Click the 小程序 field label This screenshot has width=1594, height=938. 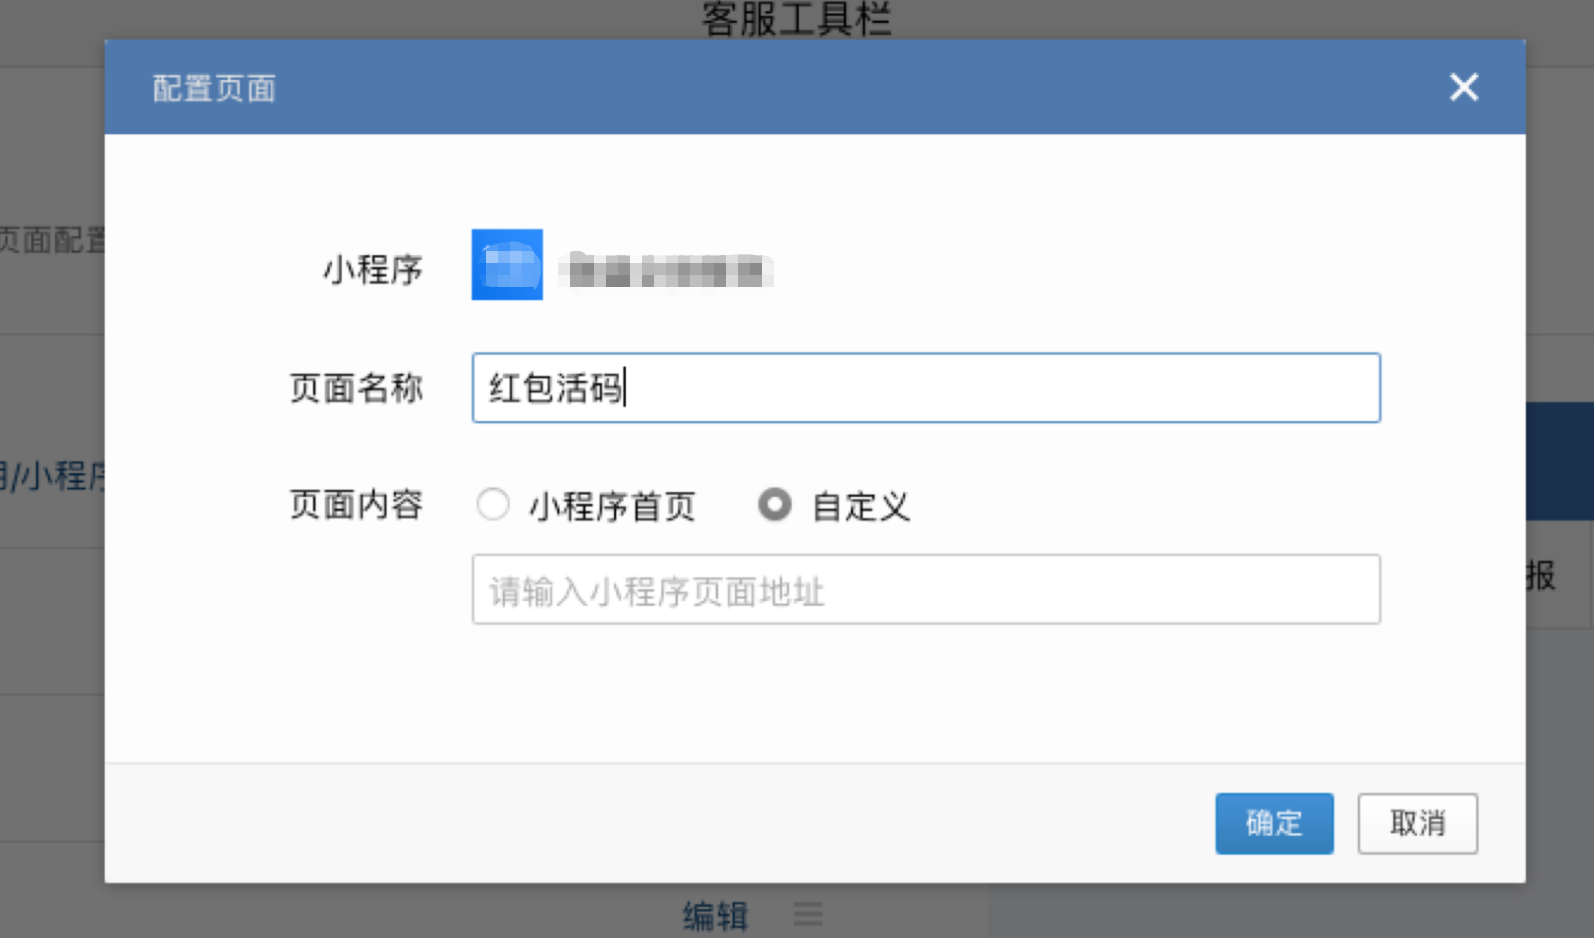coord(372,269)
